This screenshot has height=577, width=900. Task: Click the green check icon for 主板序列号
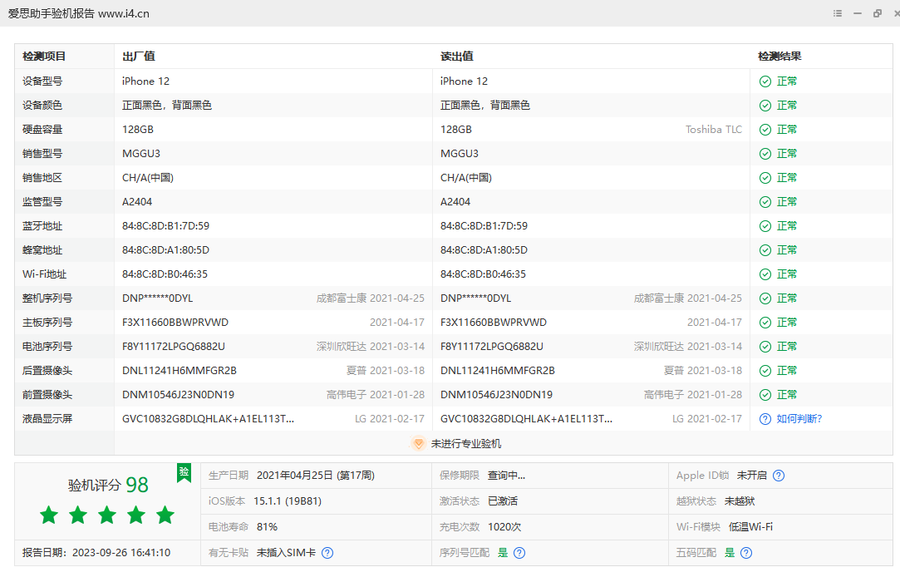click(x=765, y=323)
